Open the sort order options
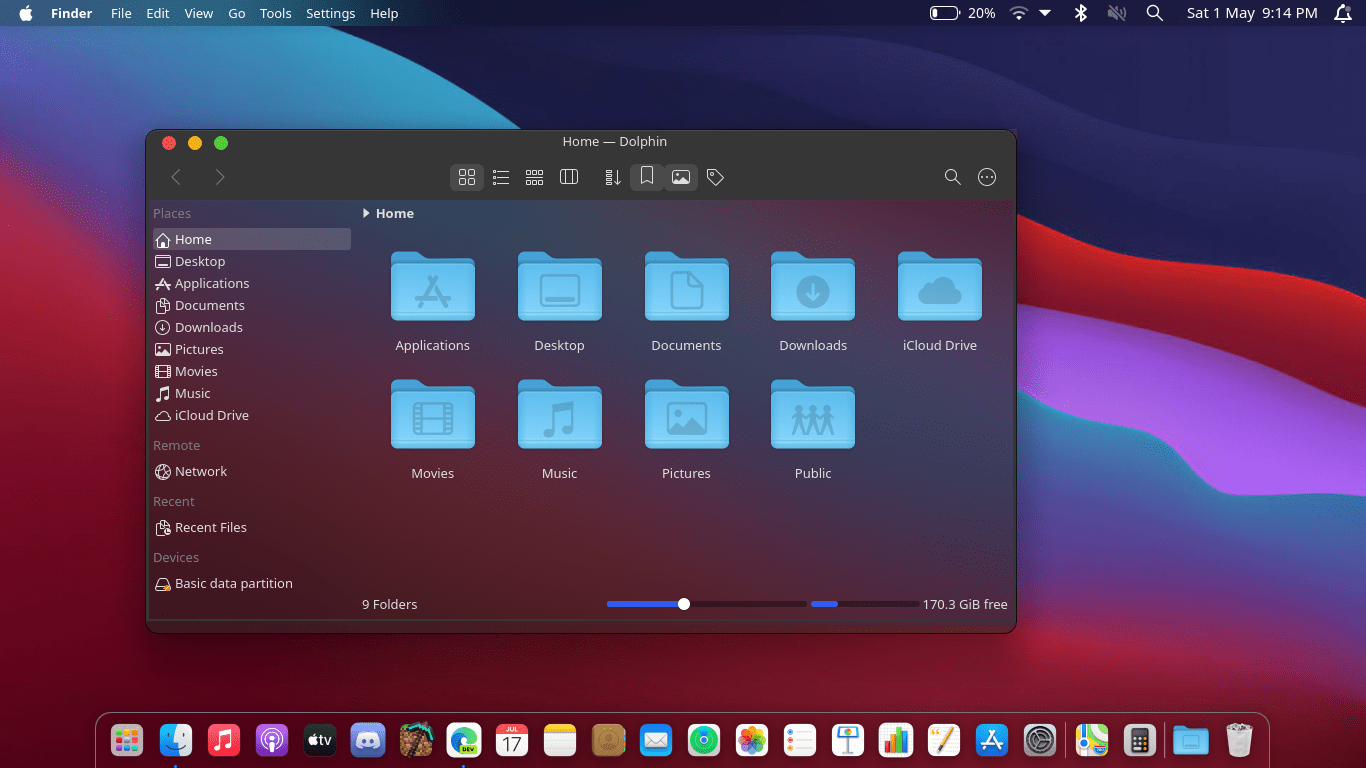The width and height of the screenshot is (1366, 768). pos(612,177)
